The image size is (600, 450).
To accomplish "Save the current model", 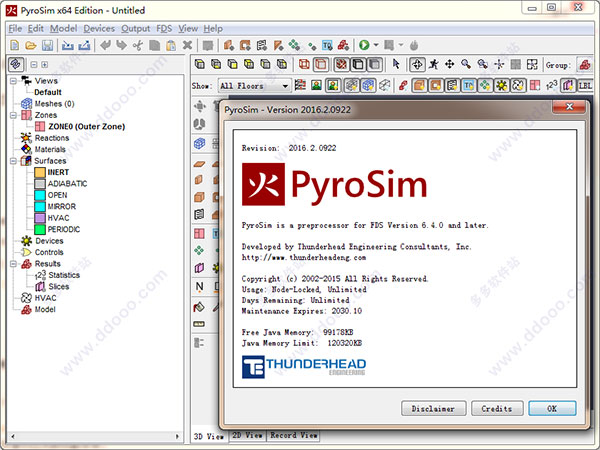I will (47, 46).
